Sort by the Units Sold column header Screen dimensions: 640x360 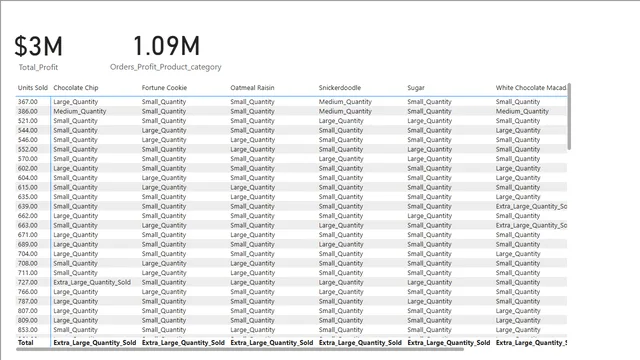pos(33,88)
